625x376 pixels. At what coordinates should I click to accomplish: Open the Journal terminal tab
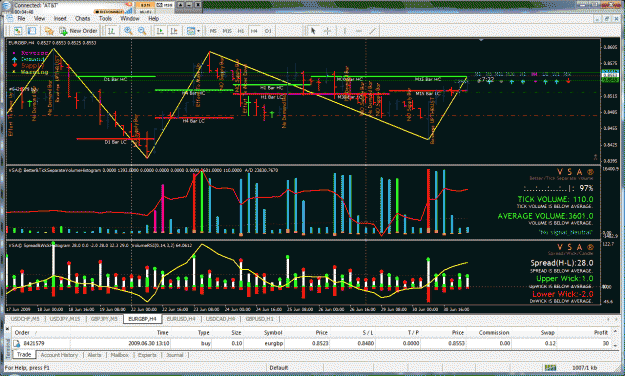tap(175, 355)
